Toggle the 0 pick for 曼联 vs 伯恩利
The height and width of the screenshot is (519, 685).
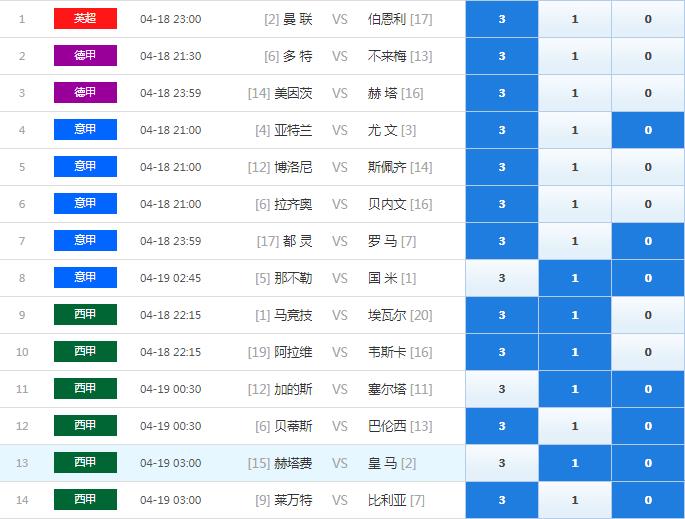coord(648,19)
